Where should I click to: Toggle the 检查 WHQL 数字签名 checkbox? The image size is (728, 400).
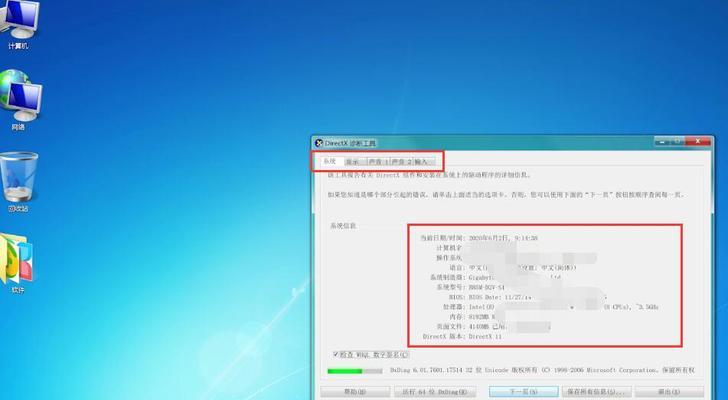pyautogui.click(x=336, y=355)
